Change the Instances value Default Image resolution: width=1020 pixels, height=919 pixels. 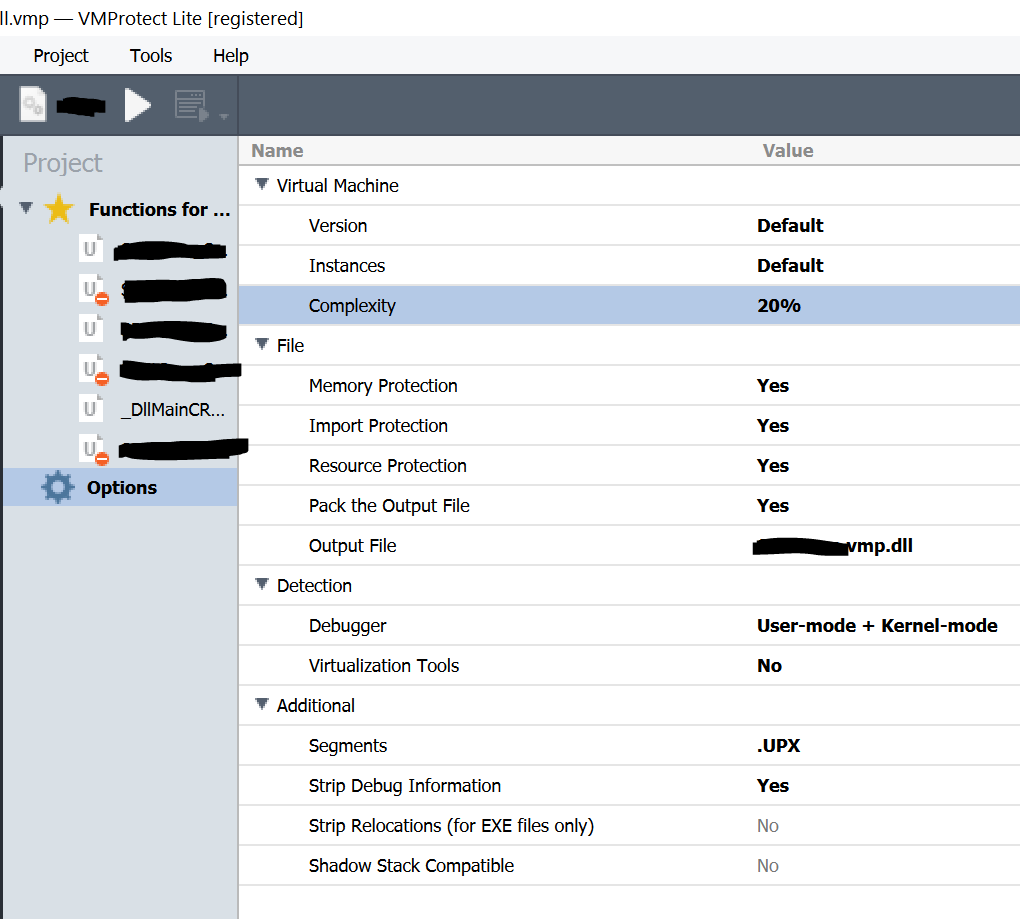click(x=790, y=266)
